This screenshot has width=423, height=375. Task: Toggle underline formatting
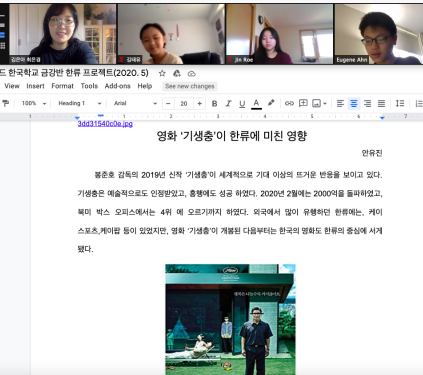pos(242,104)
